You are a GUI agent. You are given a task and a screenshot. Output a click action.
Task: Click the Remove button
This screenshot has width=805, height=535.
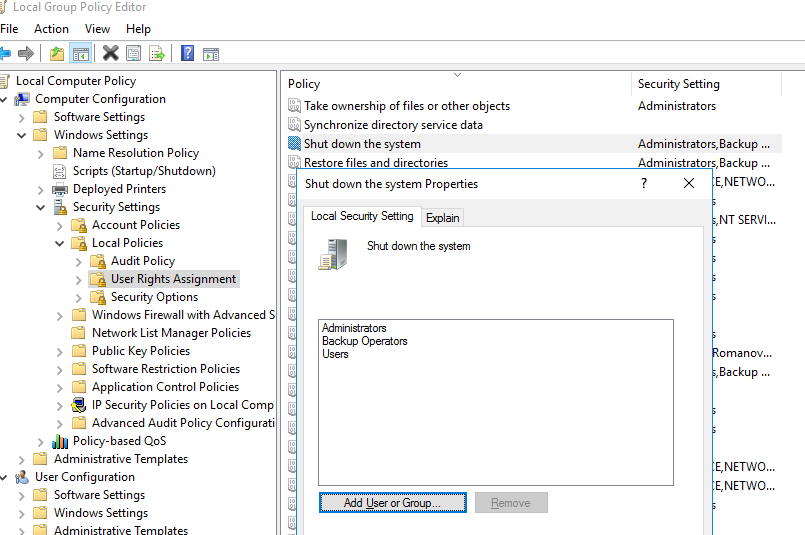pyautogui.click(x=511, y=503)
